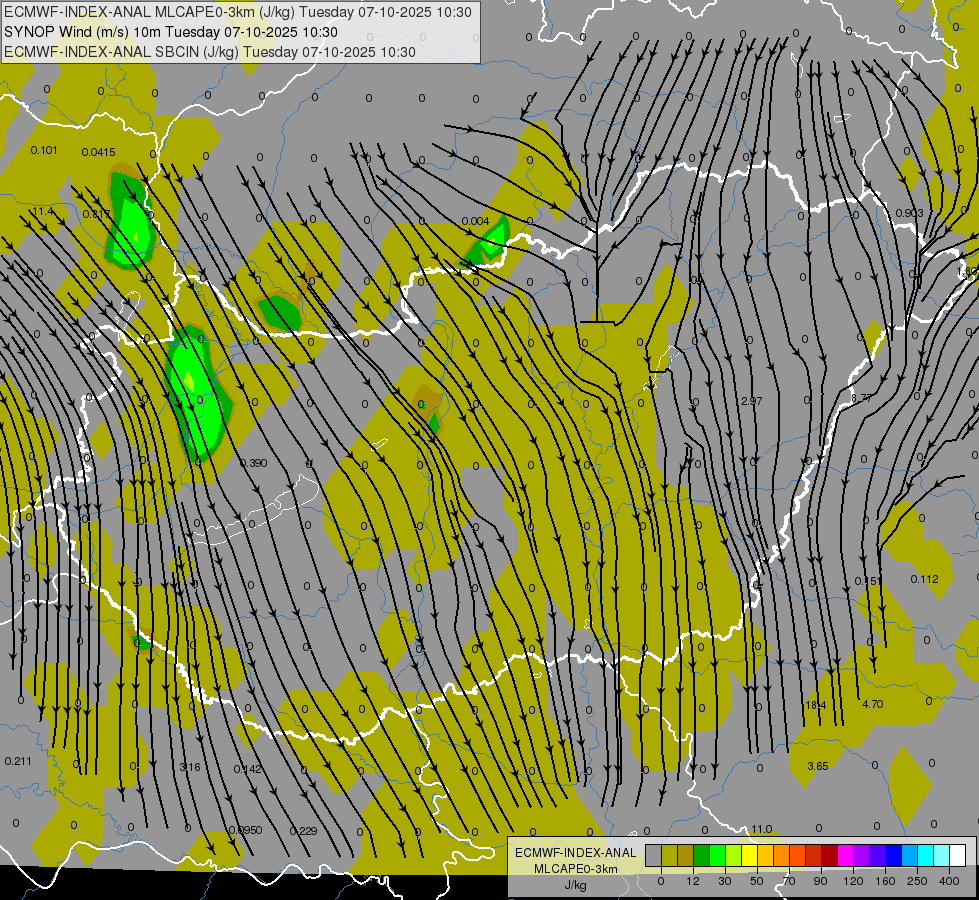Image resolution: width=979 pixels, height=900 pixels.
Task: Click the legend tick label '70'
Action: (x=789, y=881)
